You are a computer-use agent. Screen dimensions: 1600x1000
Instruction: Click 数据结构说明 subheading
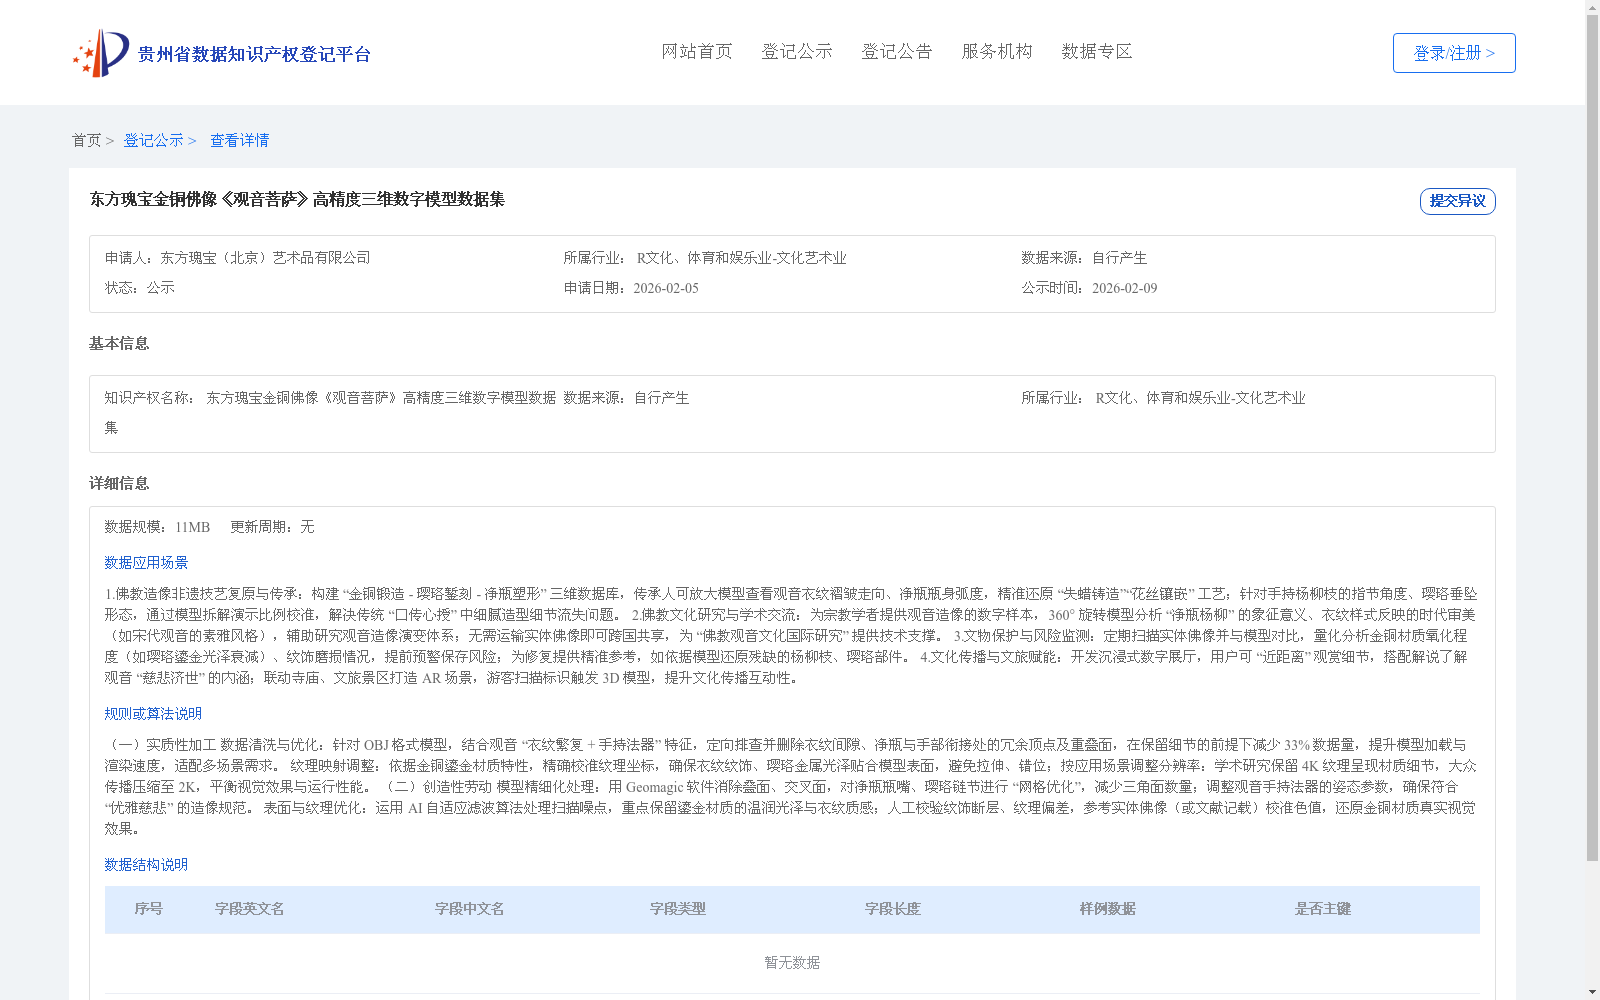pyautogui.click(x=146, y=865)
